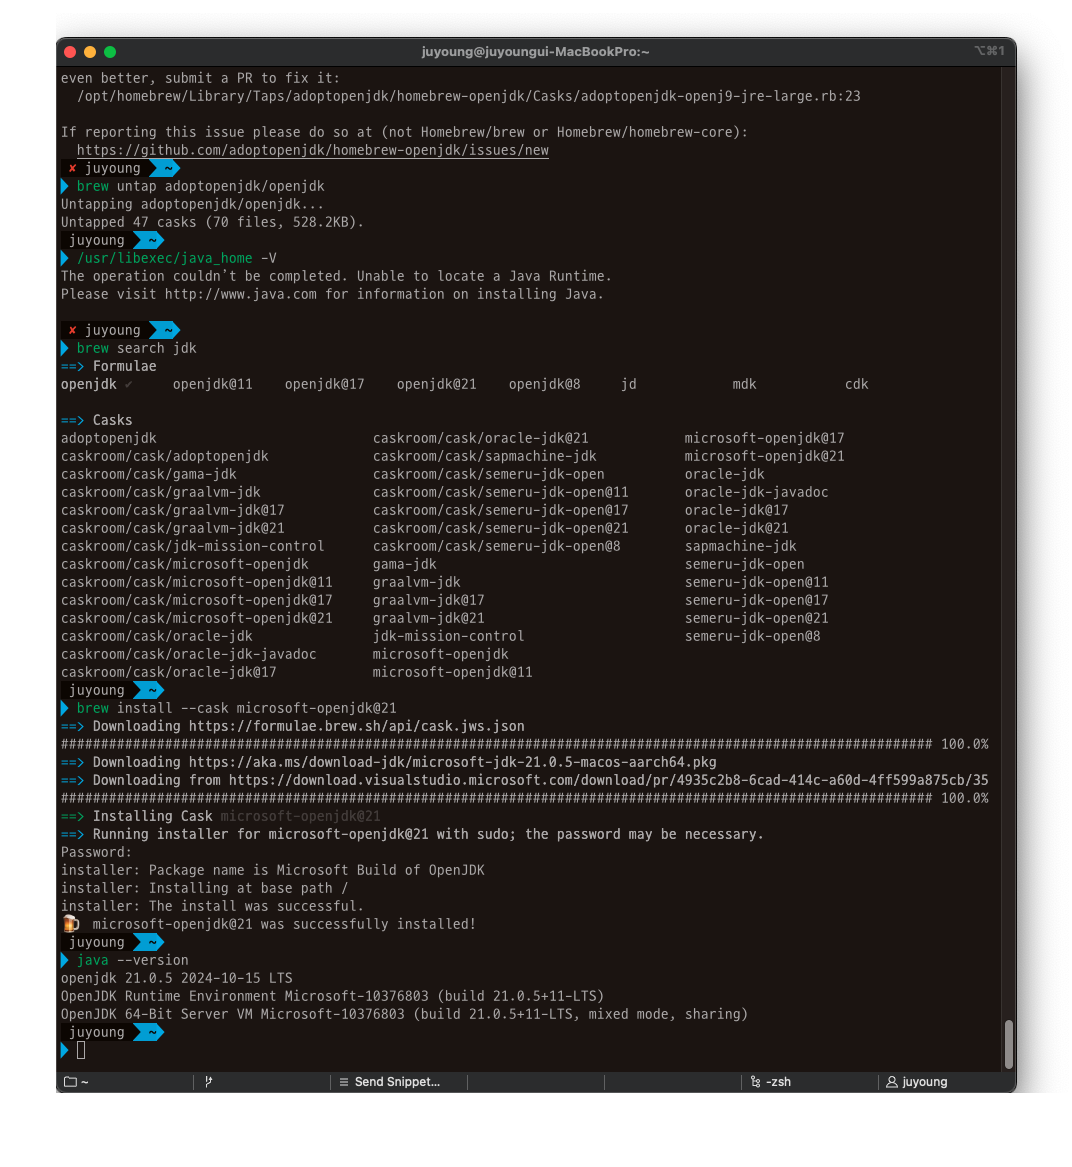Click the juyoung@juyoungui-MacBookPro window title
Image resolution: width=1072 pixels, height=1167 pixels.
coord(535,51)
